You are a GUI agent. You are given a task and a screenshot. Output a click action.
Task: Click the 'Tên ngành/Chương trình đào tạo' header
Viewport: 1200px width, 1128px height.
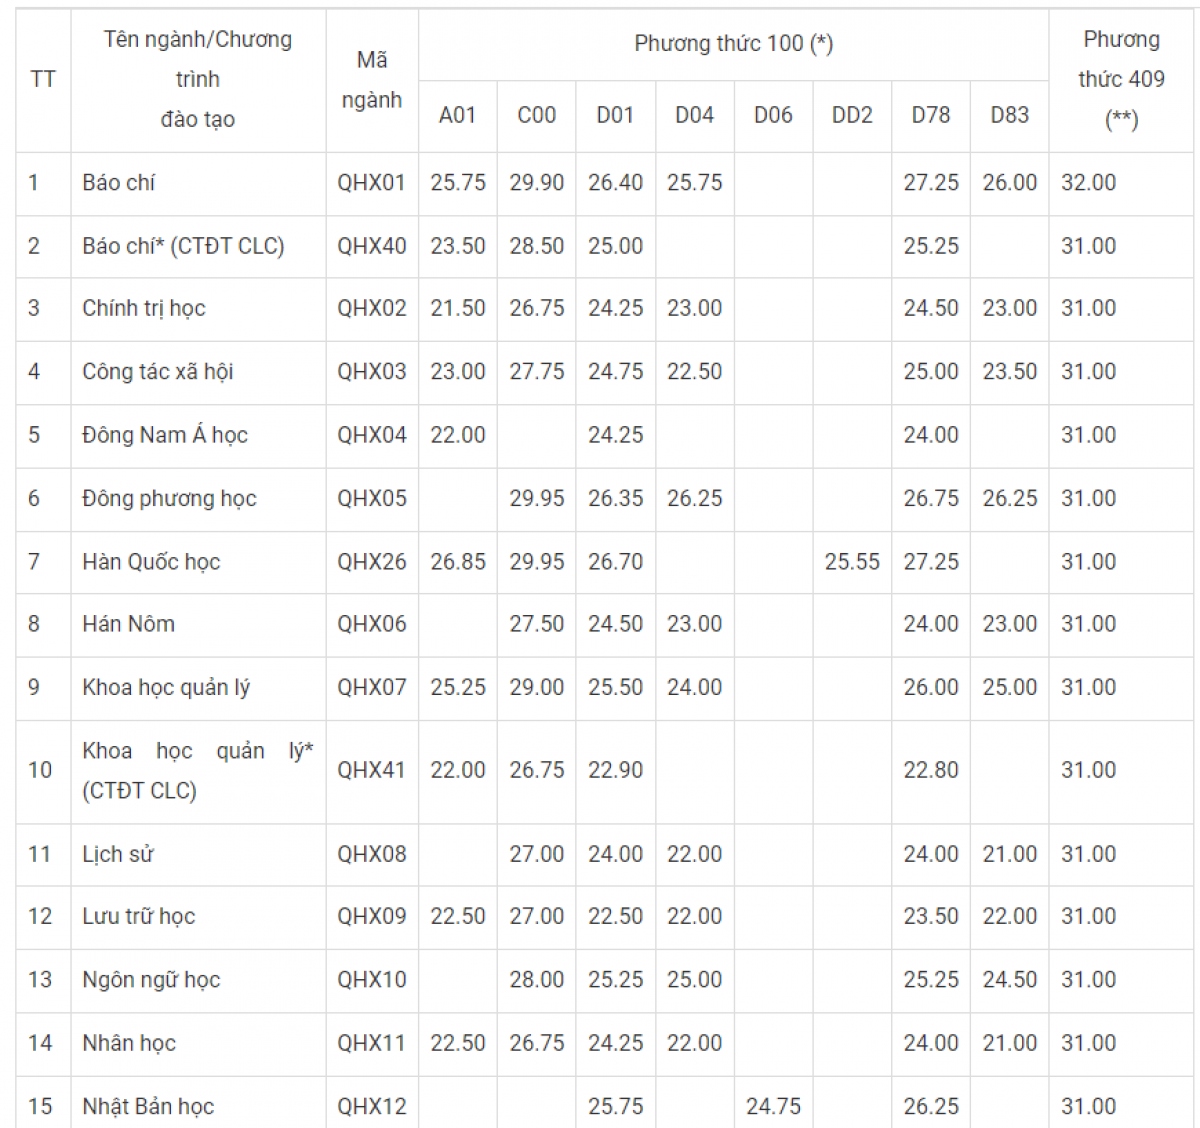(x=197, y=79)
